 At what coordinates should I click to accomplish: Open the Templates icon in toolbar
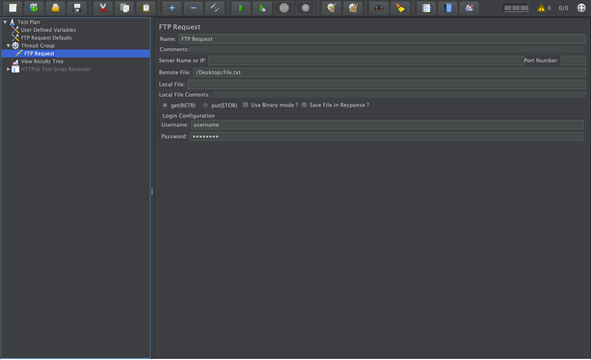coord(34,8)
